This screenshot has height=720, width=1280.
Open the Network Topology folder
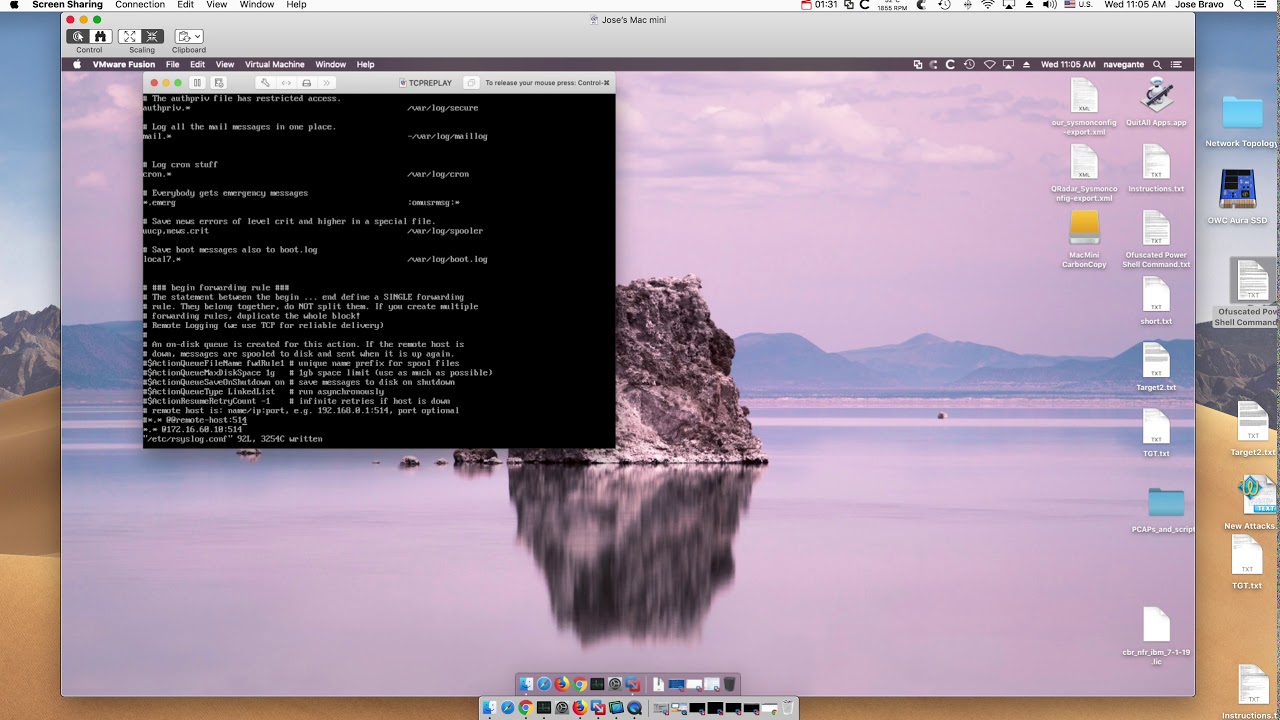click(1242, 122)
